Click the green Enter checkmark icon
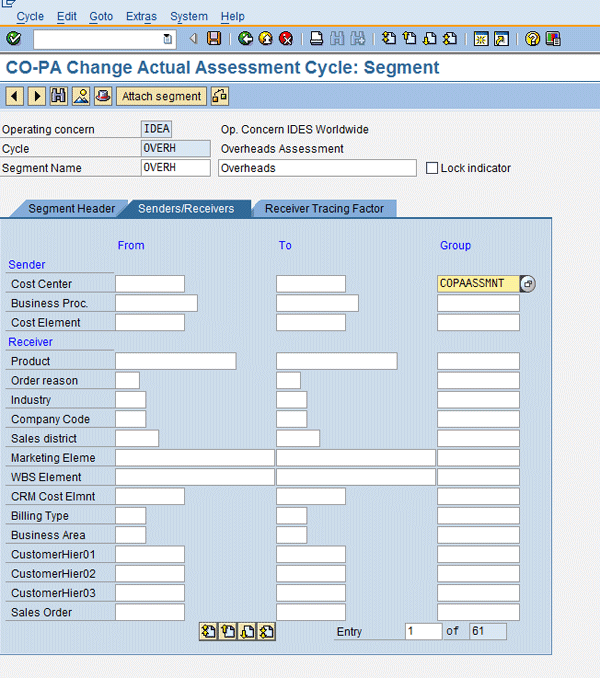Screen dimensions: 600x678 coord(13,39)
